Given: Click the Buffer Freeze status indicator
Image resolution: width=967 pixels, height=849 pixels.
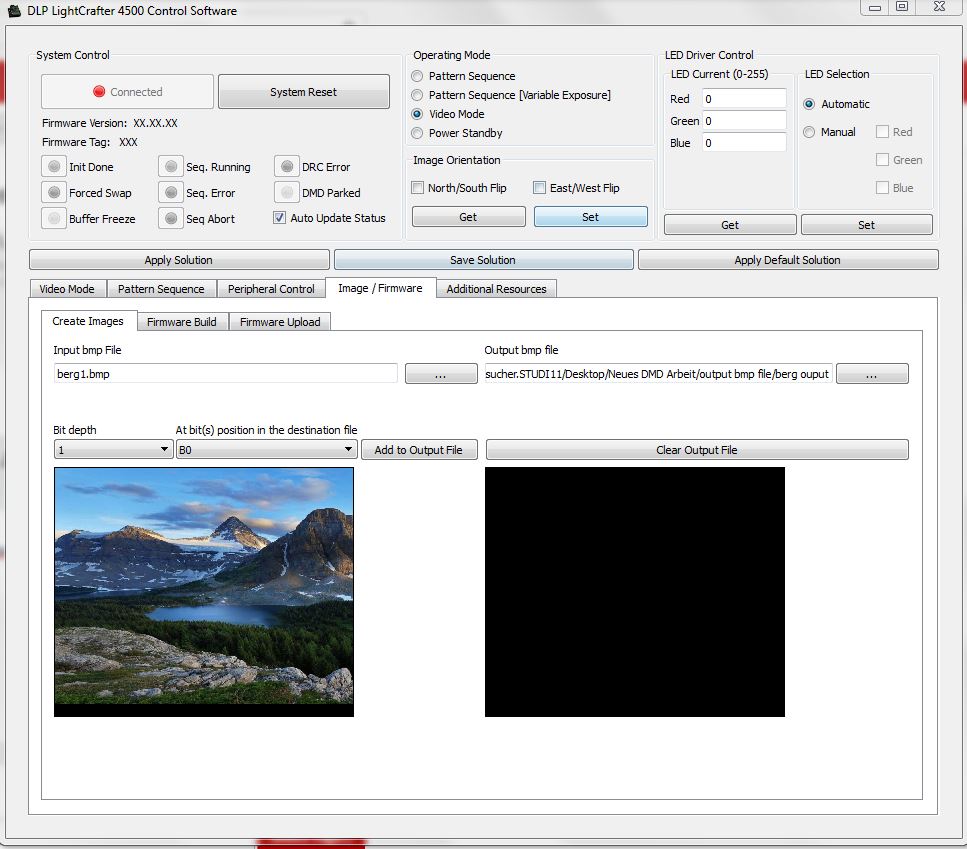Looking at the screenshot, I should (x=54, y=218).
